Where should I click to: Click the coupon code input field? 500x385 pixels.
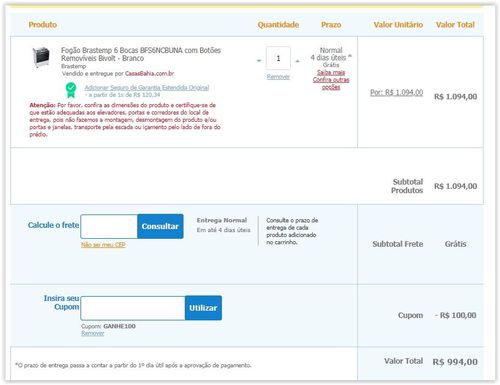coord(133,308)
